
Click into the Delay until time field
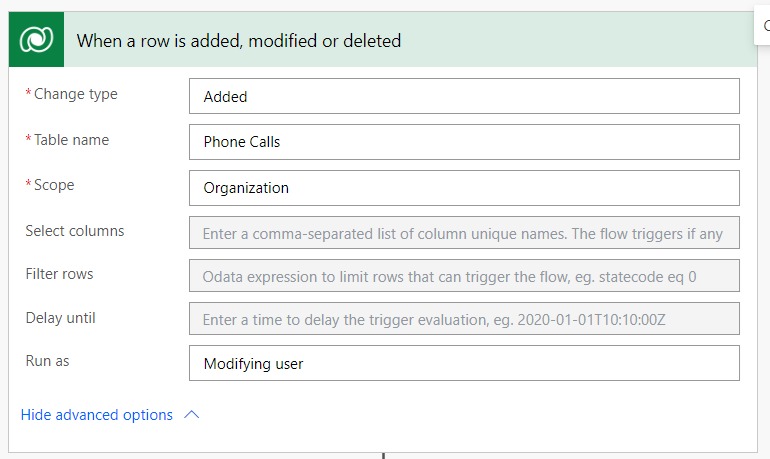464,319
